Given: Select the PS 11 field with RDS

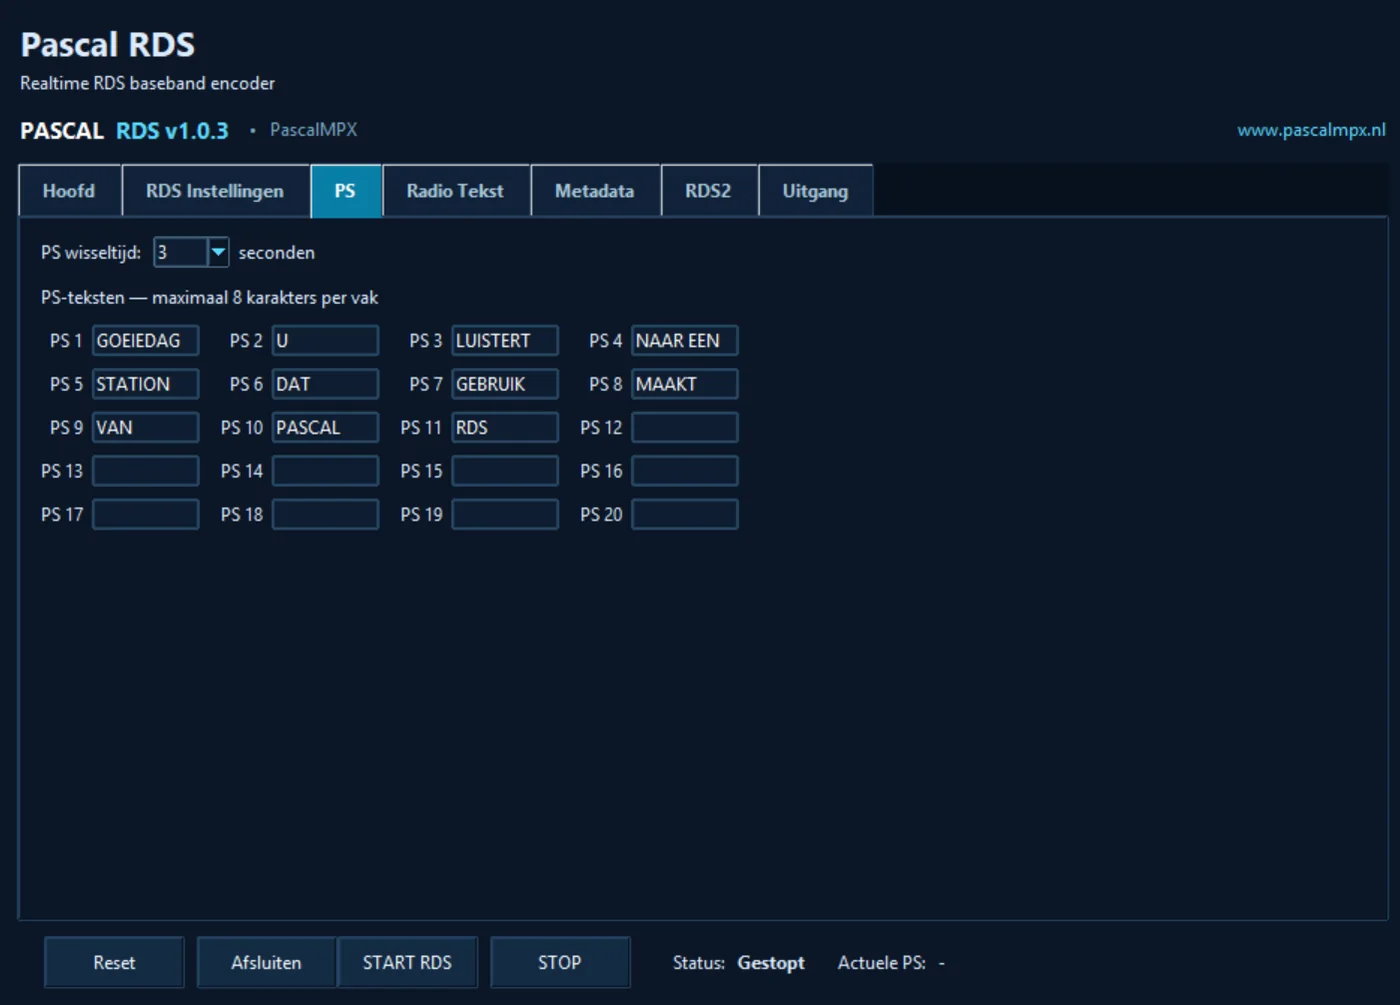Looking at the screenshot, I should coord(505,428).
